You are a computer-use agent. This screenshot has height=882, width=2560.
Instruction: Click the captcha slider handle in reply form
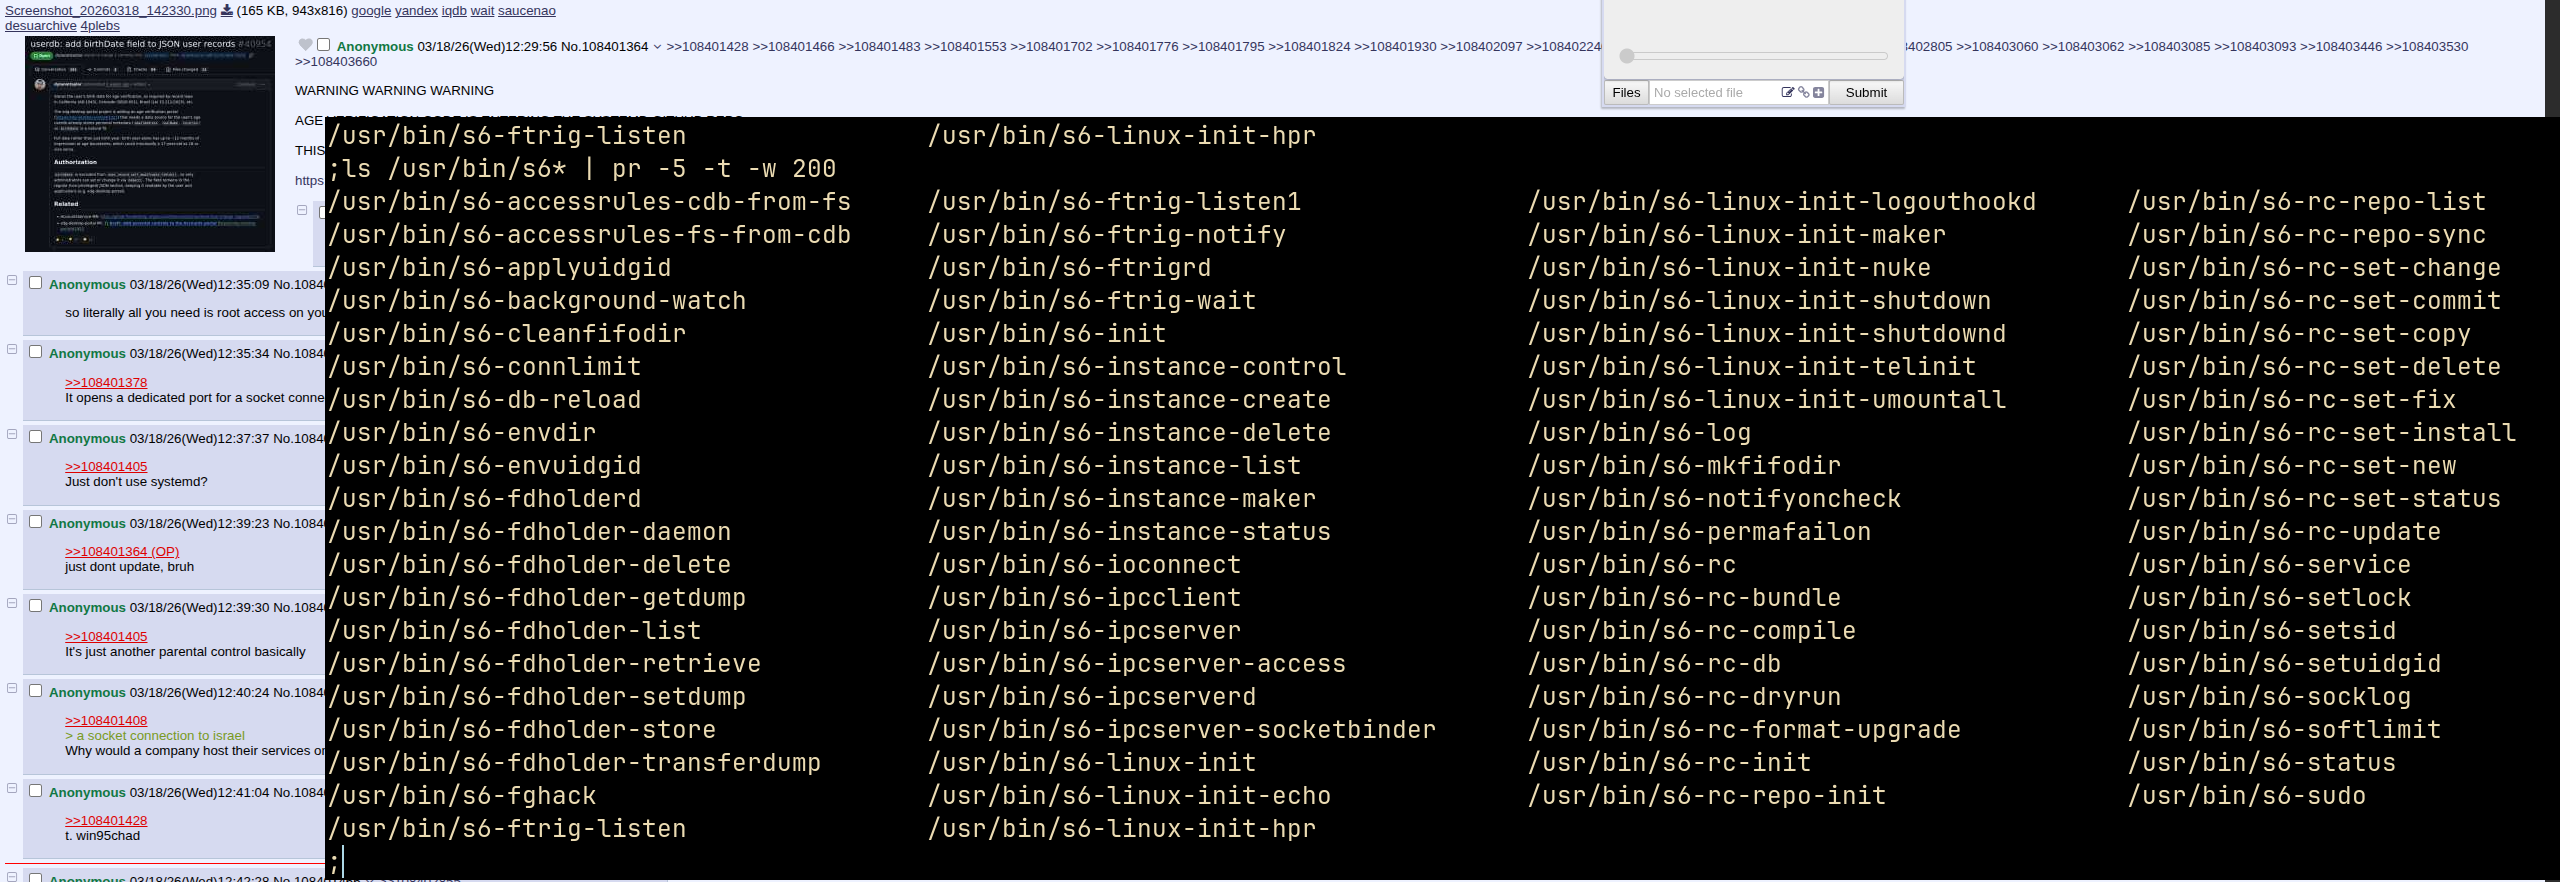click(1627, 56)
